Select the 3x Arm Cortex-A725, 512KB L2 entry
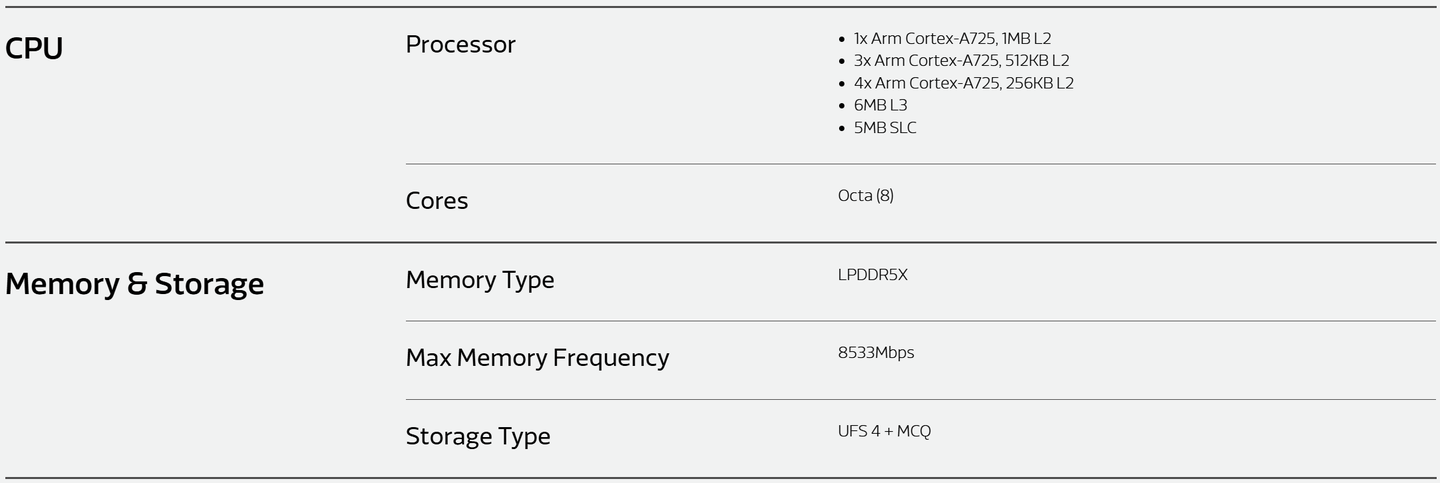 pyautogui.click(x=961, y=61)
